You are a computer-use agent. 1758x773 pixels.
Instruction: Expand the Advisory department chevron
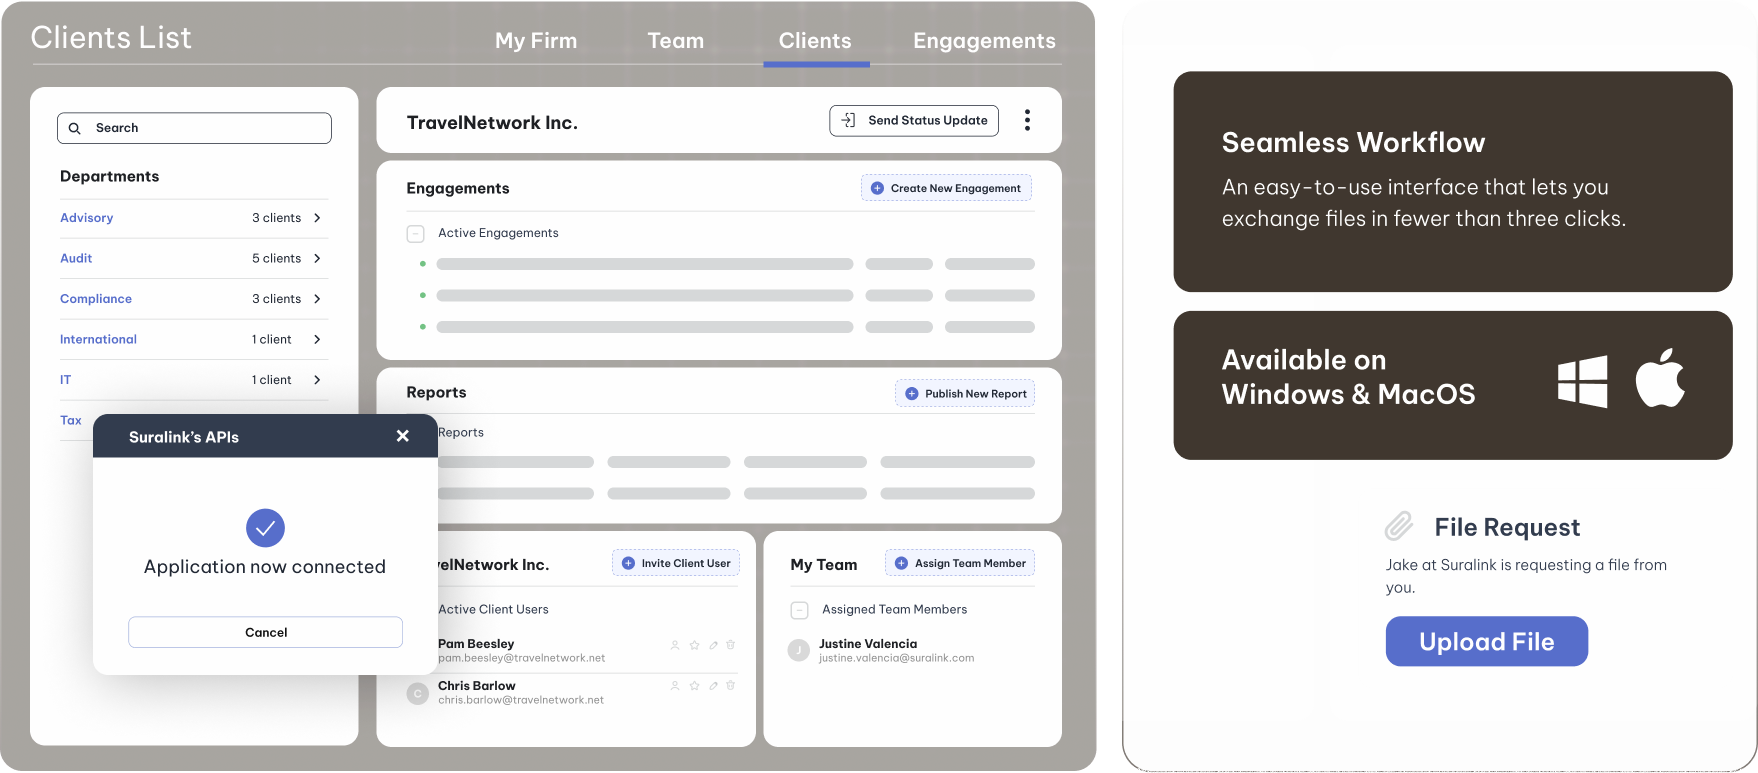click(317, 218)
